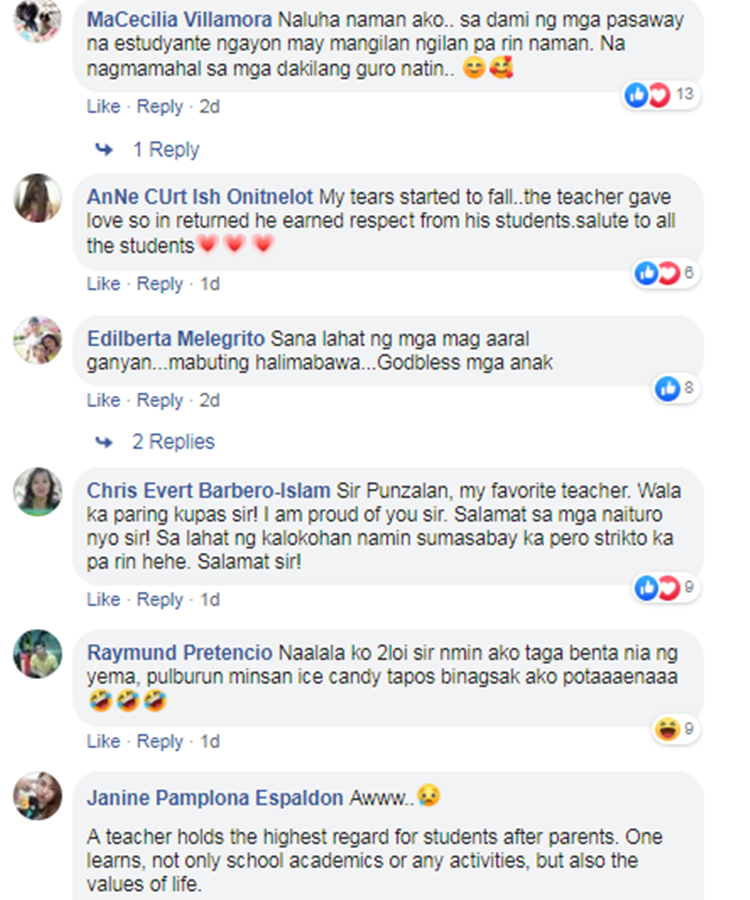Click Edilberta Melegrito's name

pos(176,339)
